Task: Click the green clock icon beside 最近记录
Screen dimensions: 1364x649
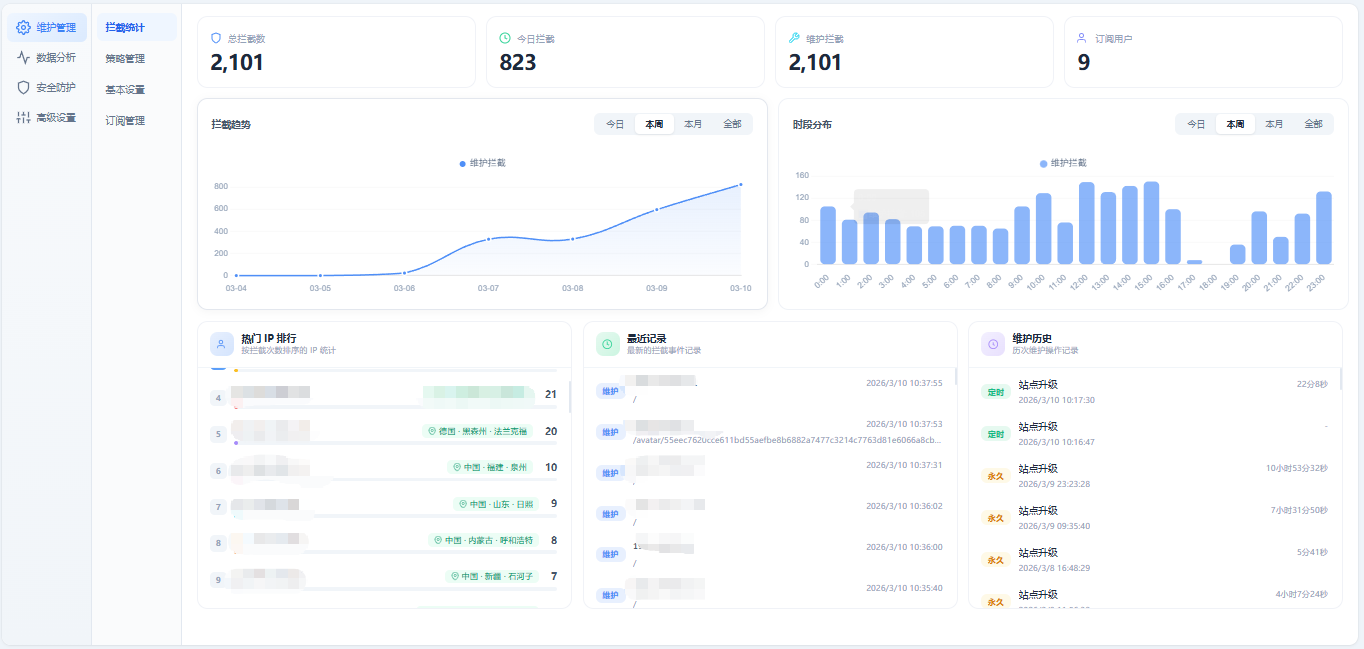Action: click(x=607, y=344)
